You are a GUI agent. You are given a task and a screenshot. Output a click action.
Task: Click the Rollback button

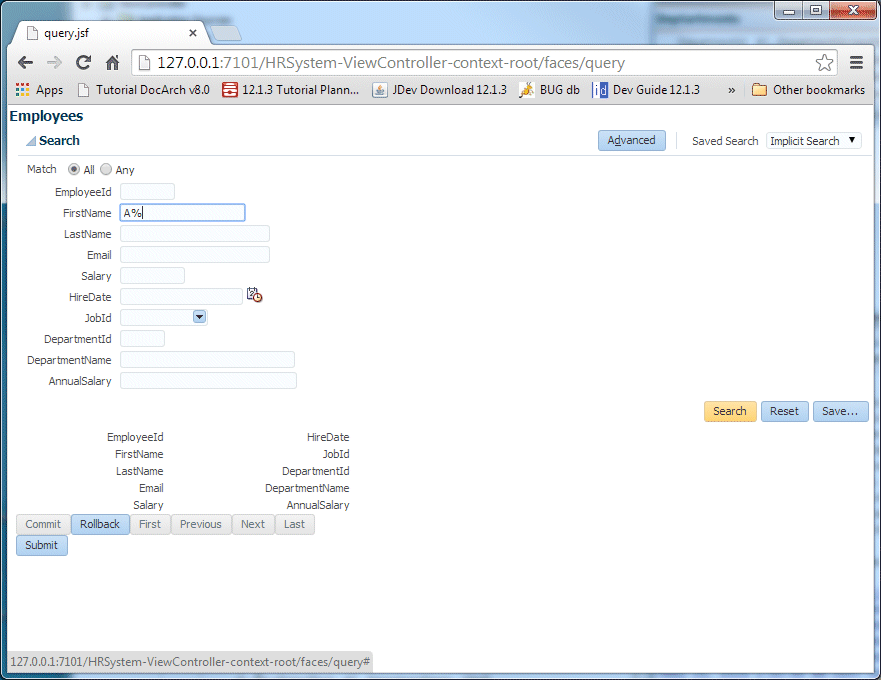pos(100,524)
